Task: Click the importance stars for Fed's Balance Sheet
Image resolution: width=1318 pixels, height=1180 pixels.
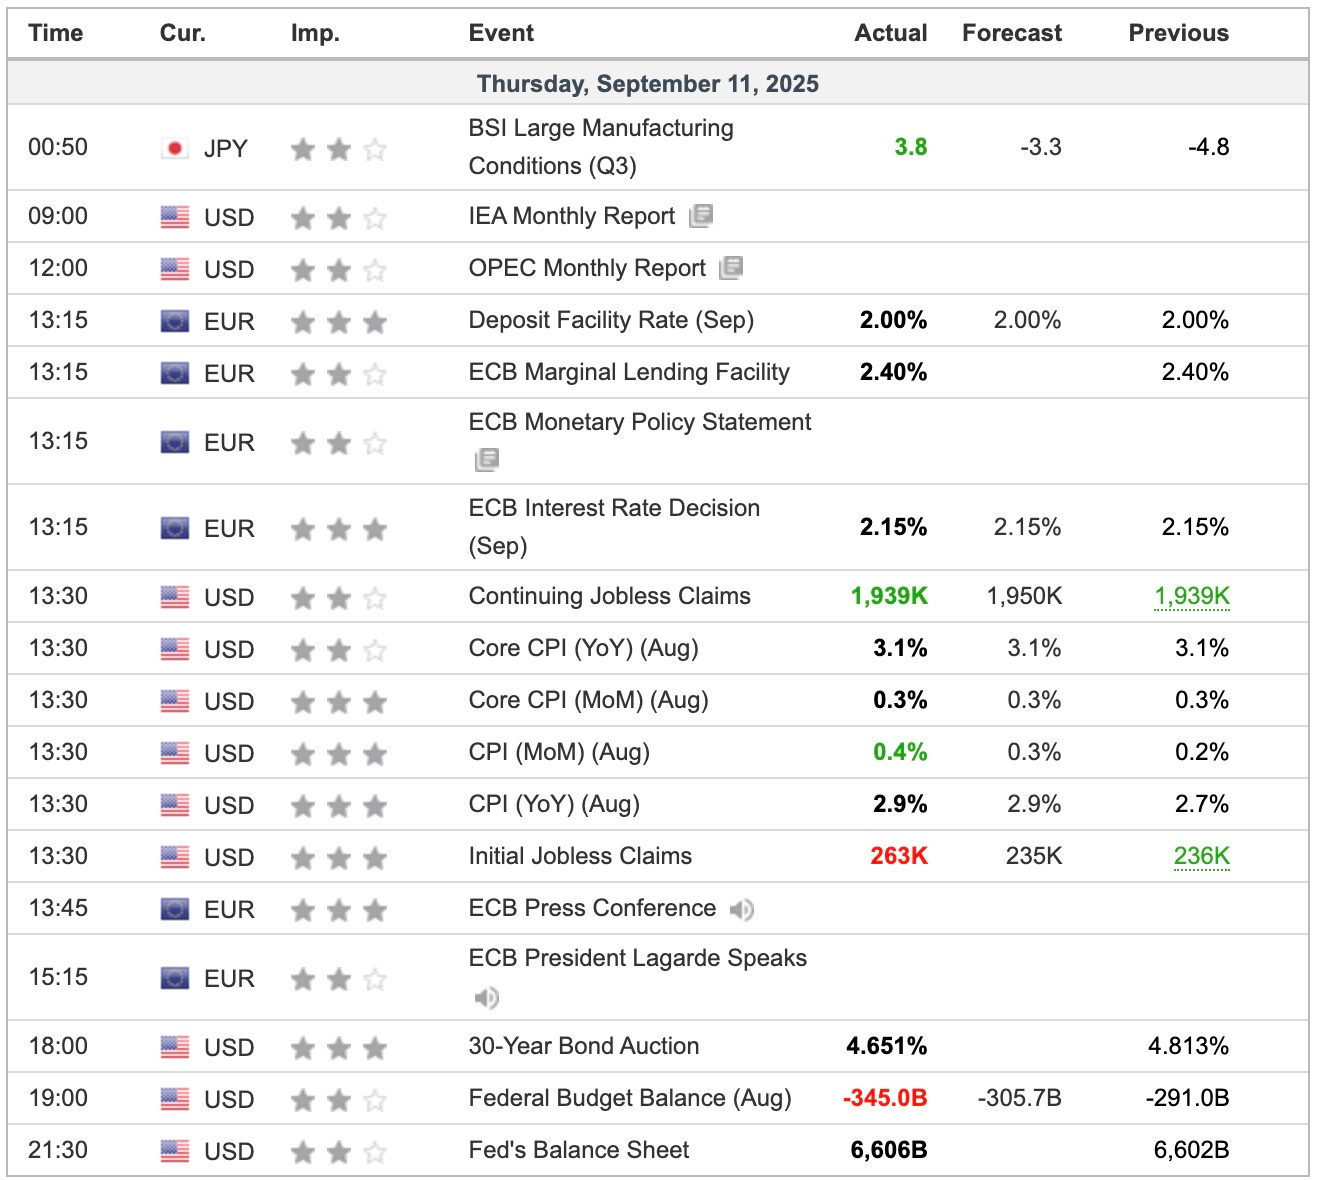Action: pos(339,1152)
